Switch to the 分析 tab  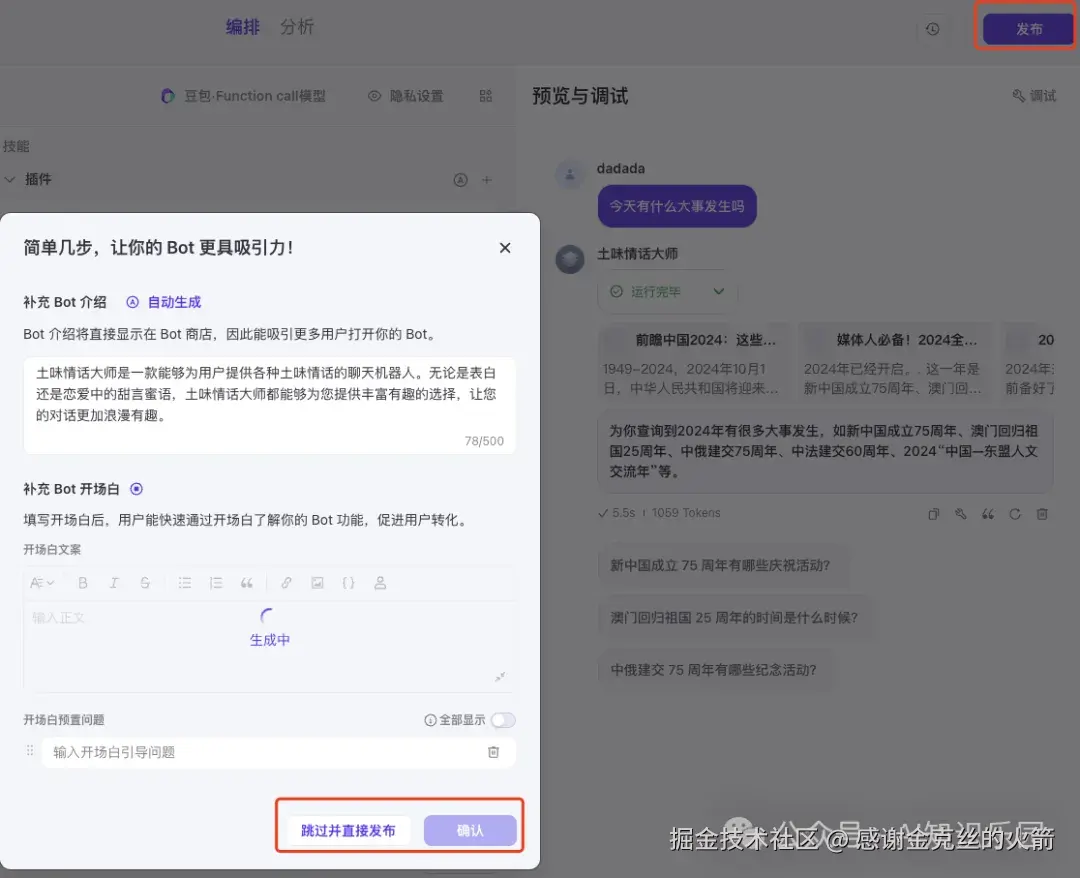[297, 27]
